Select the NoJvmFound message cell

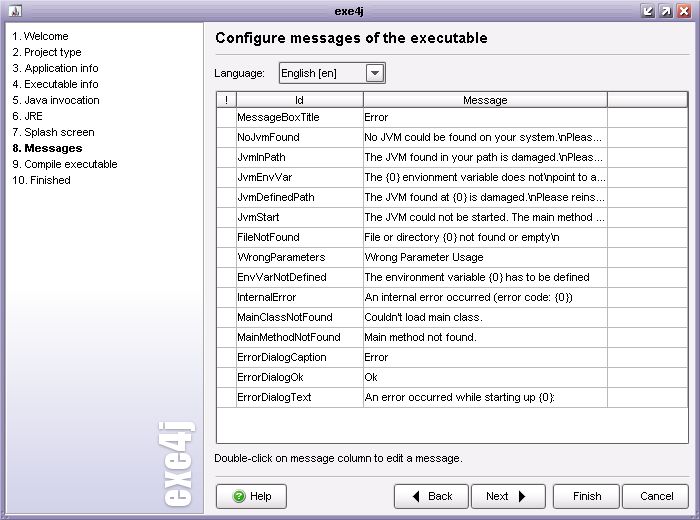tap(485, 137)
